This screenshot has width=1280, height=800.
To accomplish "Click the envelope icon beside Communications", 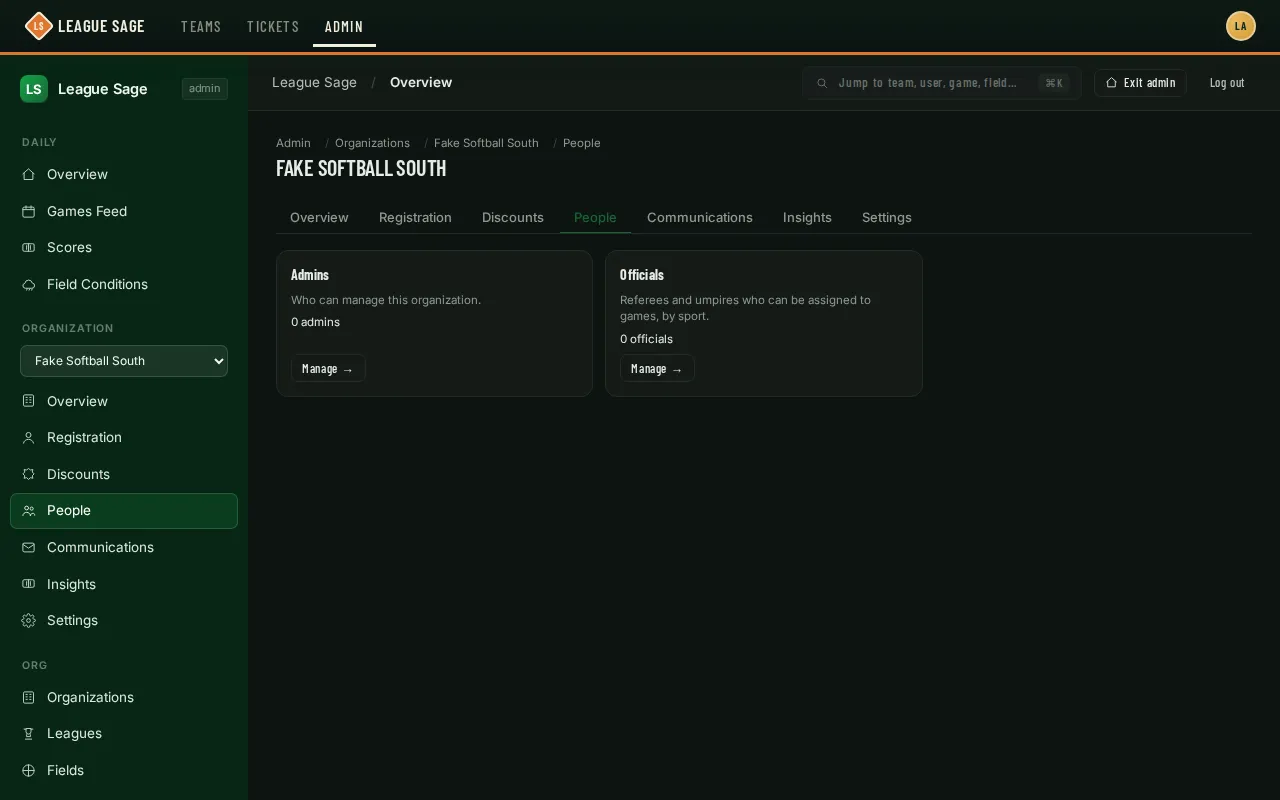I will tap(29, 548).
